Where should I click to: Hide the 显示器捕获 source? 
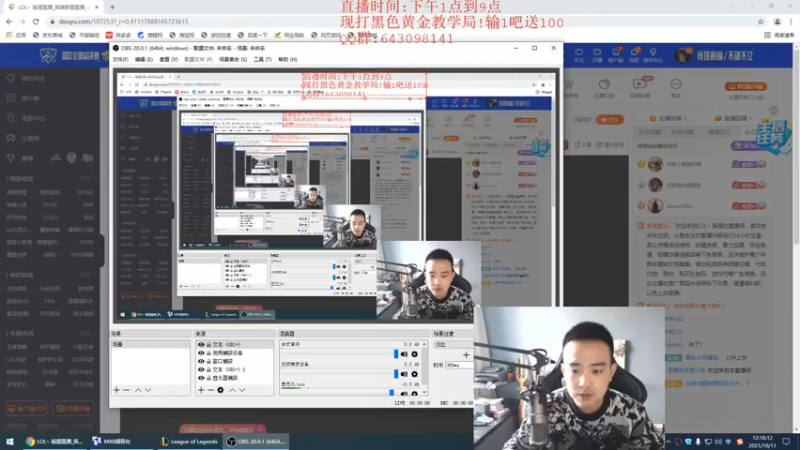201,378
